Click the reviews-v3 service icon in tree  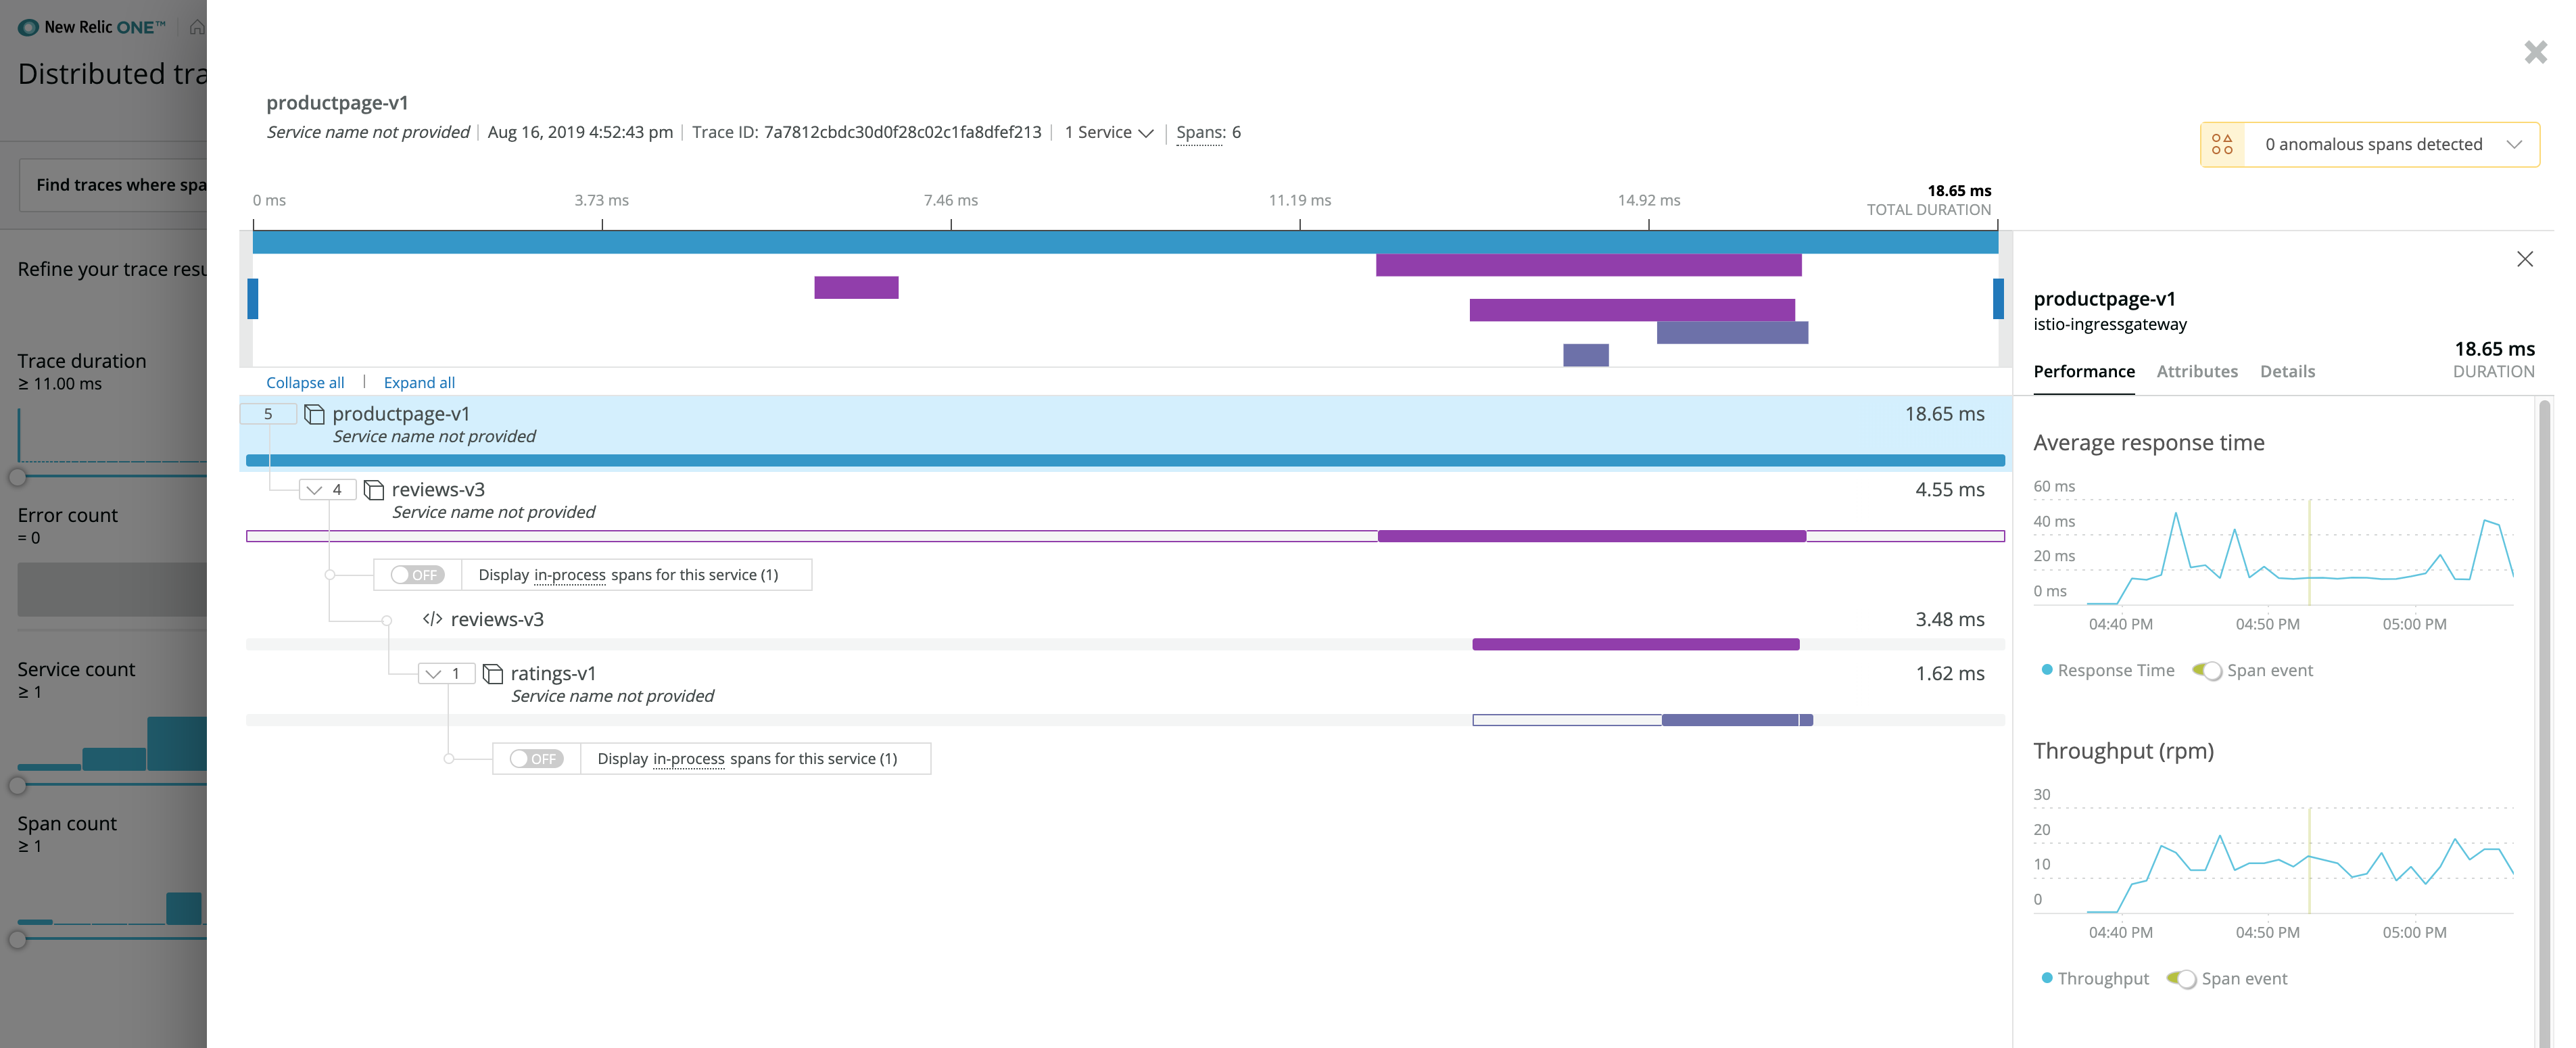pos(374,490)
